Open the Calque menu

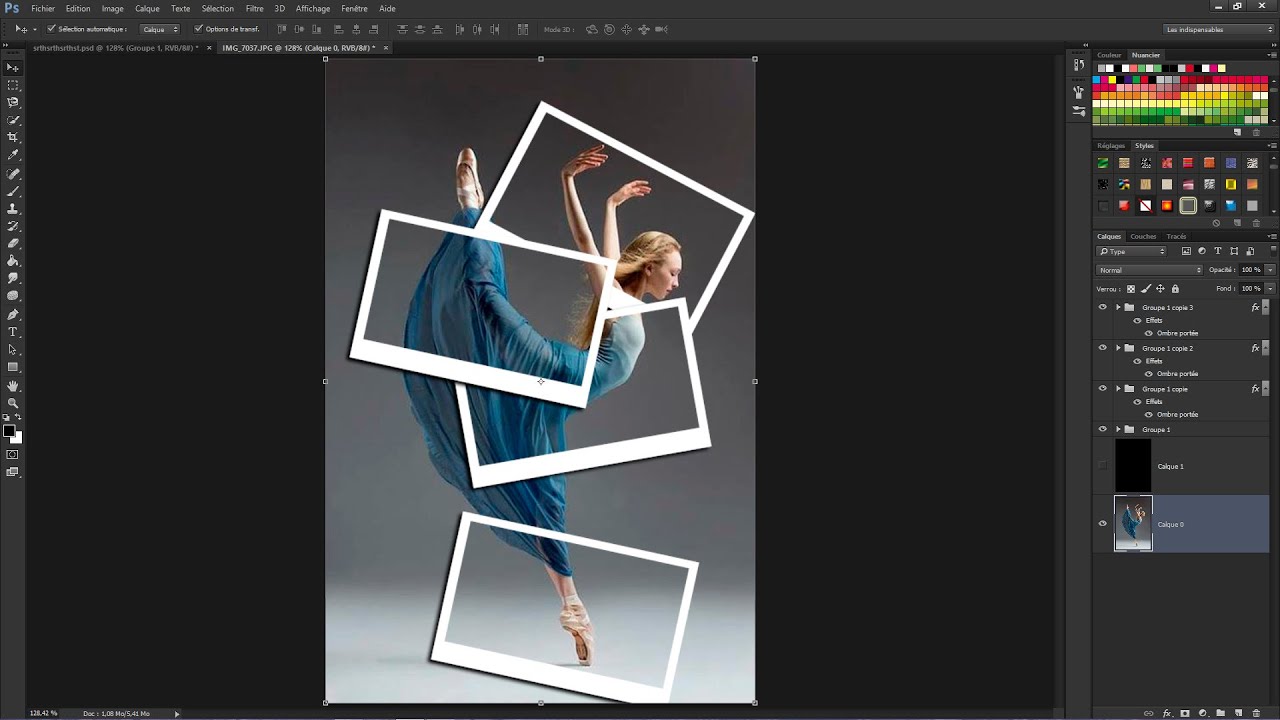147,8
